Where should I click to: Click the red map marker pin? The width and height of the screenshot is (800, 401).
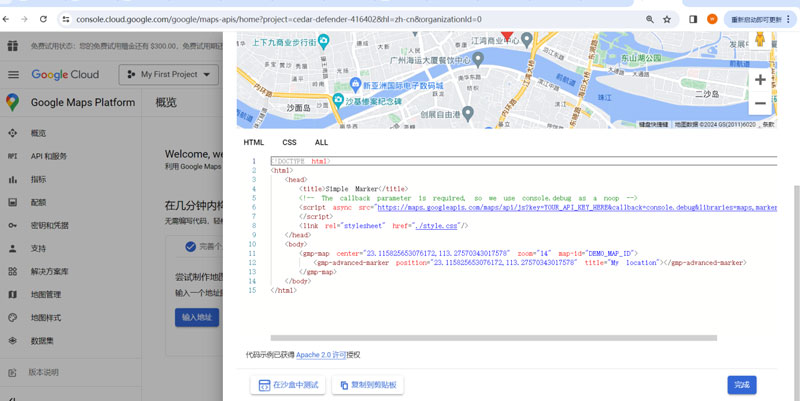click(506, 35)
